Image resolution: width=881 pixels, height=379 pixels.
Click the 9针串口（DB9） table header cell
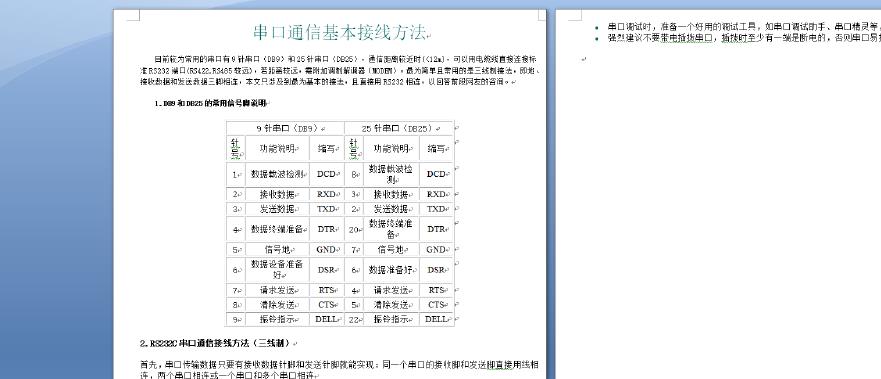pyautogui.click(x=285, y=129)
